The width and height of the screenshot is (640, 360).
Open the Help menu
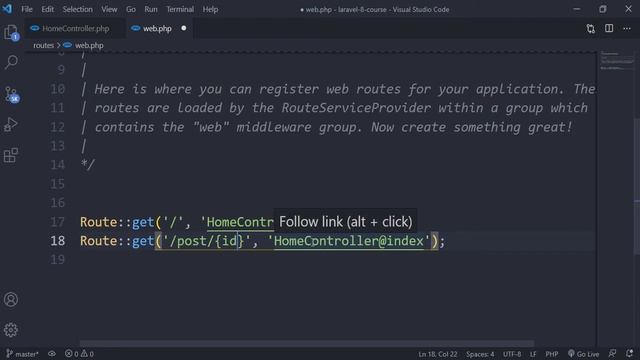tap(210, 9)
